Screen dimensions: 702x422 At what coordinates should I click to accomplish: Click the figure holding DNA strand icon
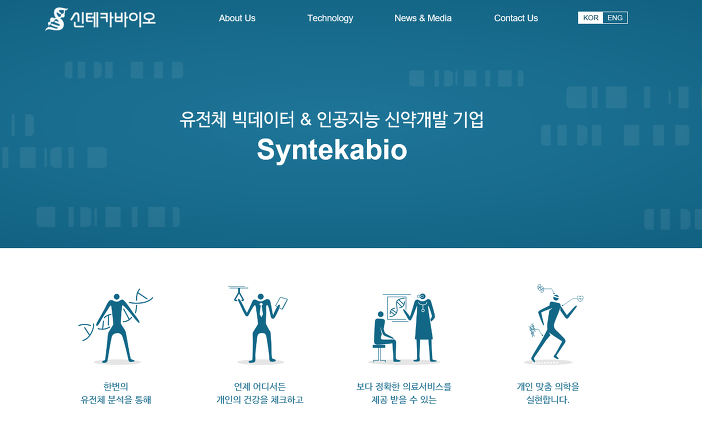tap(116, 327)
